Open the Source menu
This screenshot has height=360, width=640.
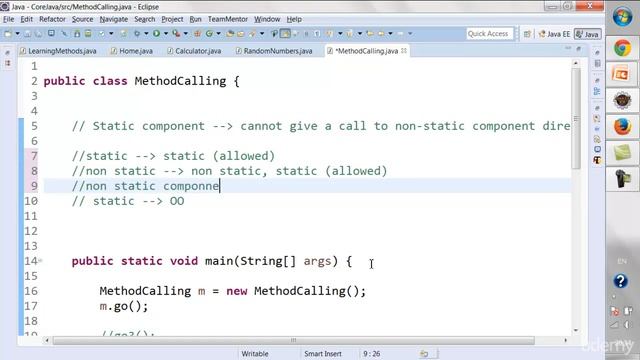pos(82,19)
